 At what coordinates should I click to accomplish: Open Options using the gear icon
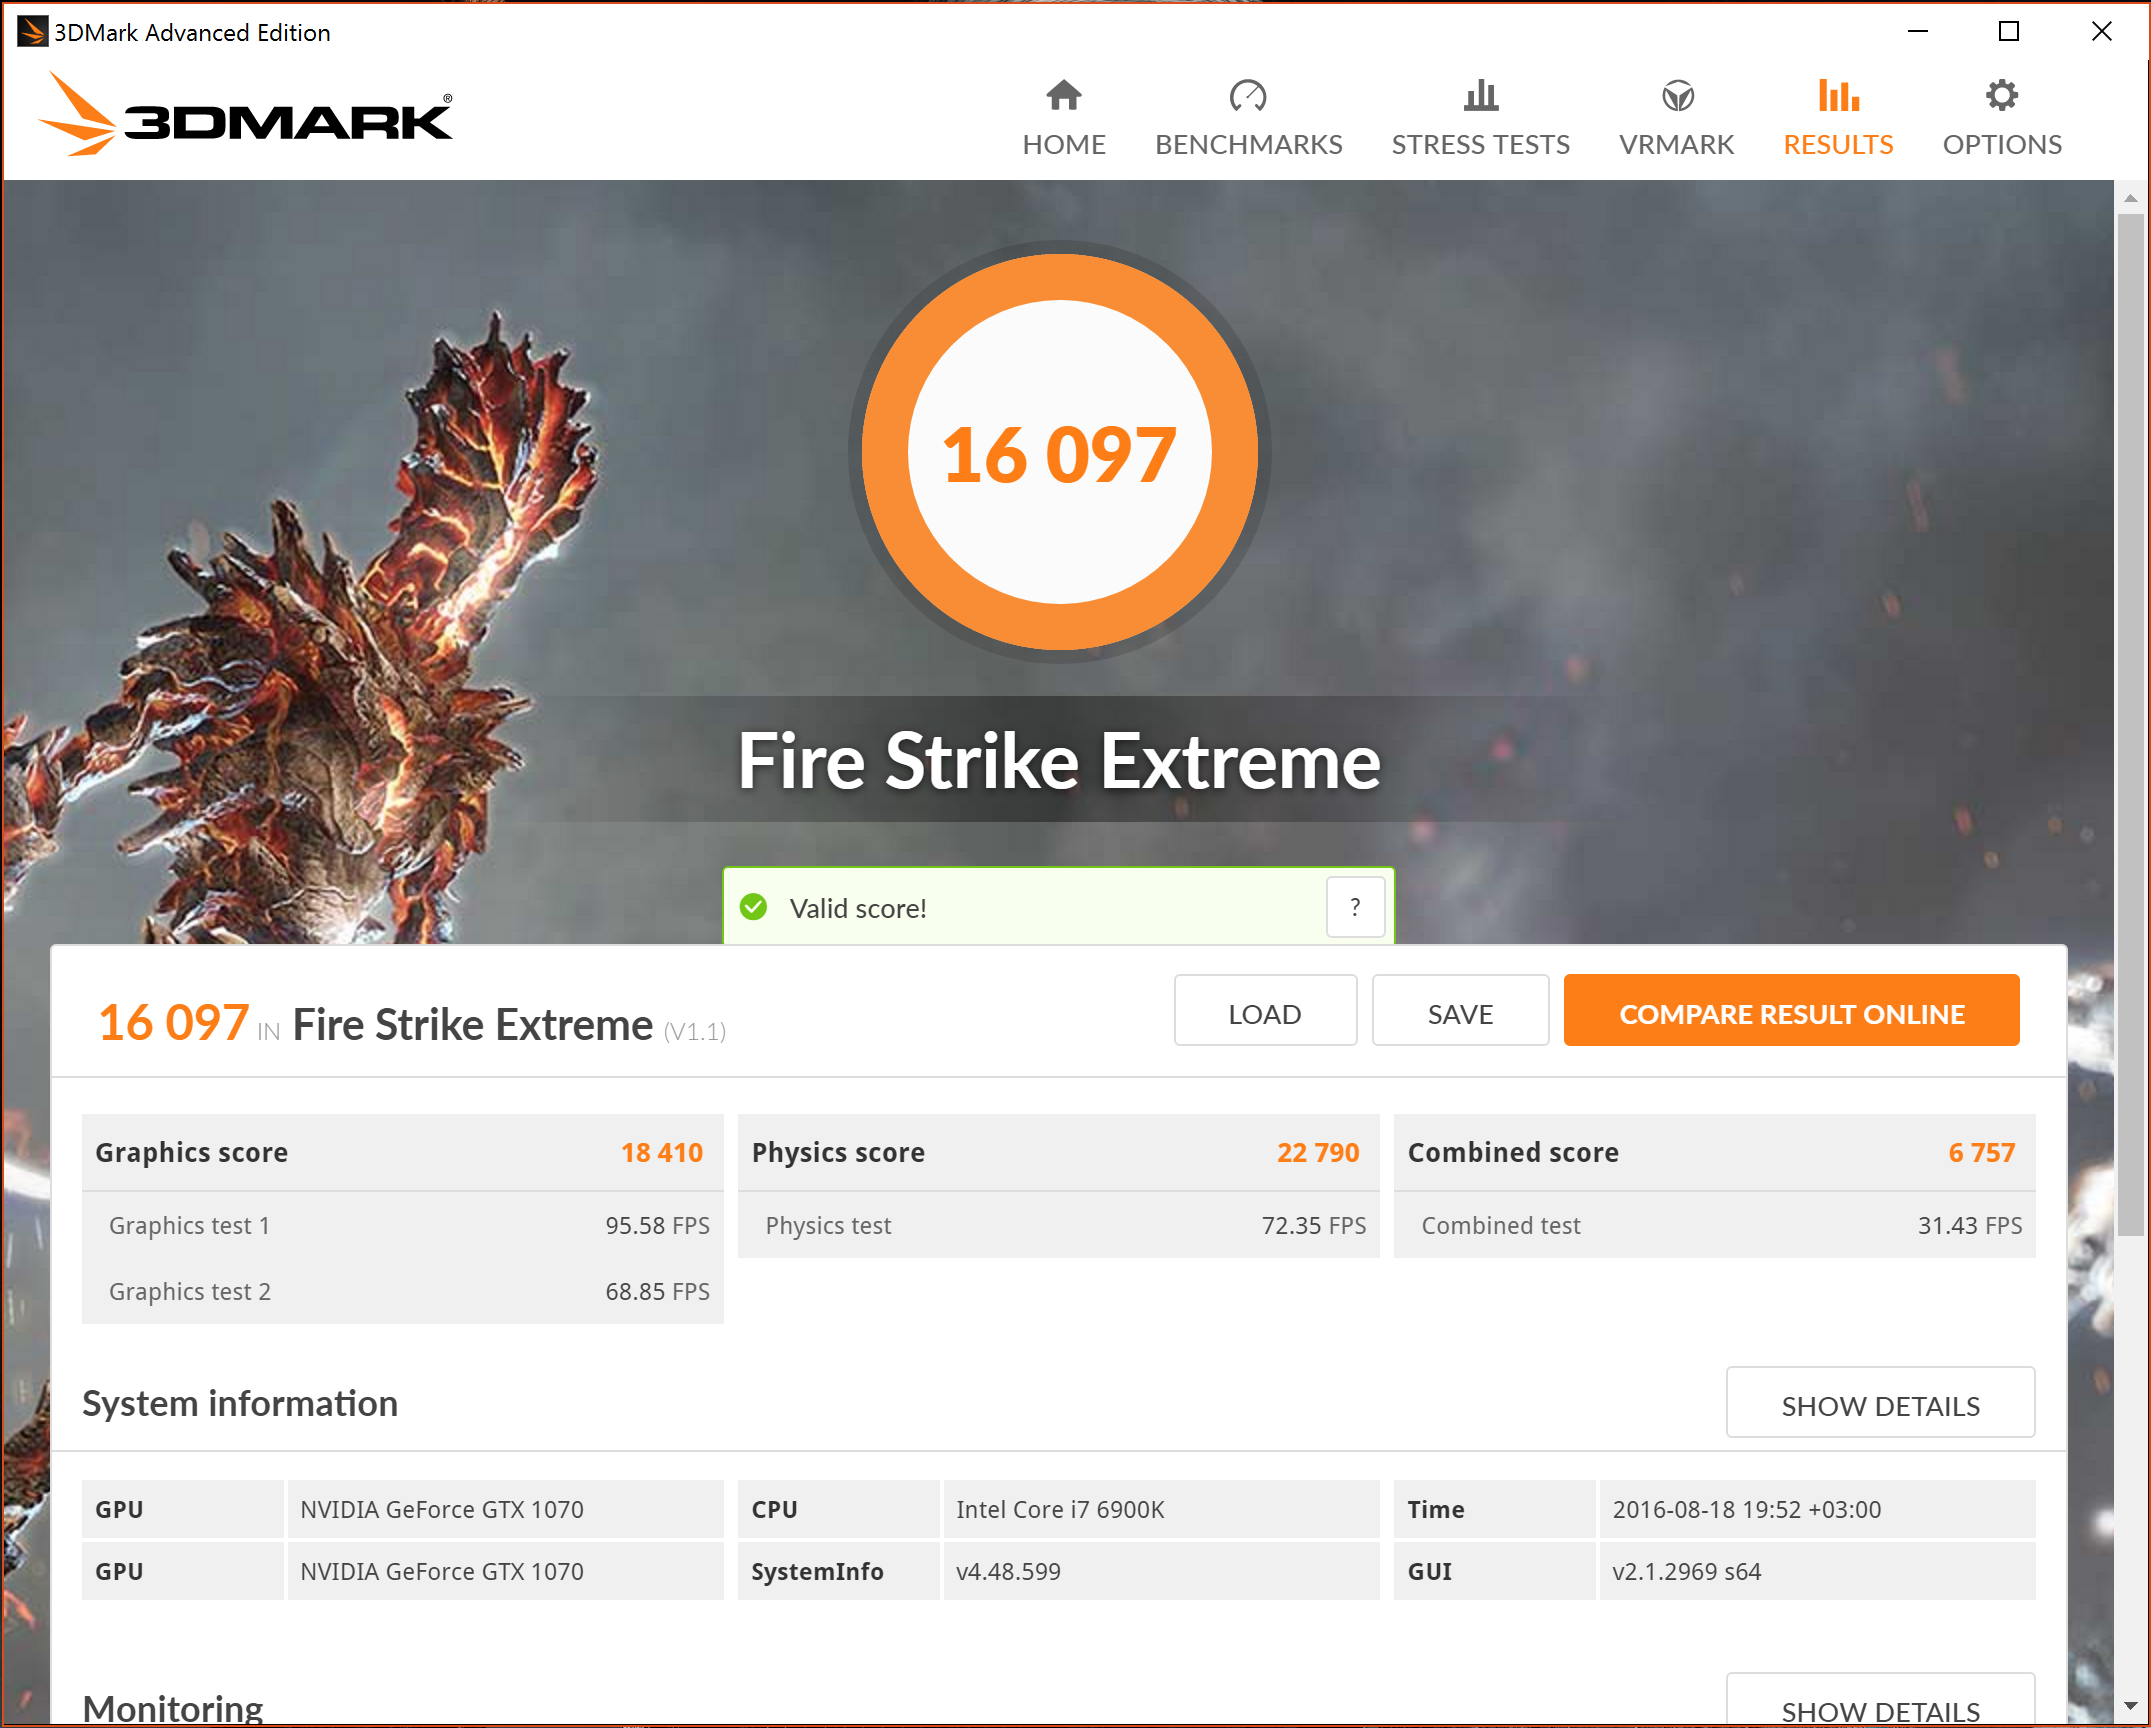tap(2001, 96)
